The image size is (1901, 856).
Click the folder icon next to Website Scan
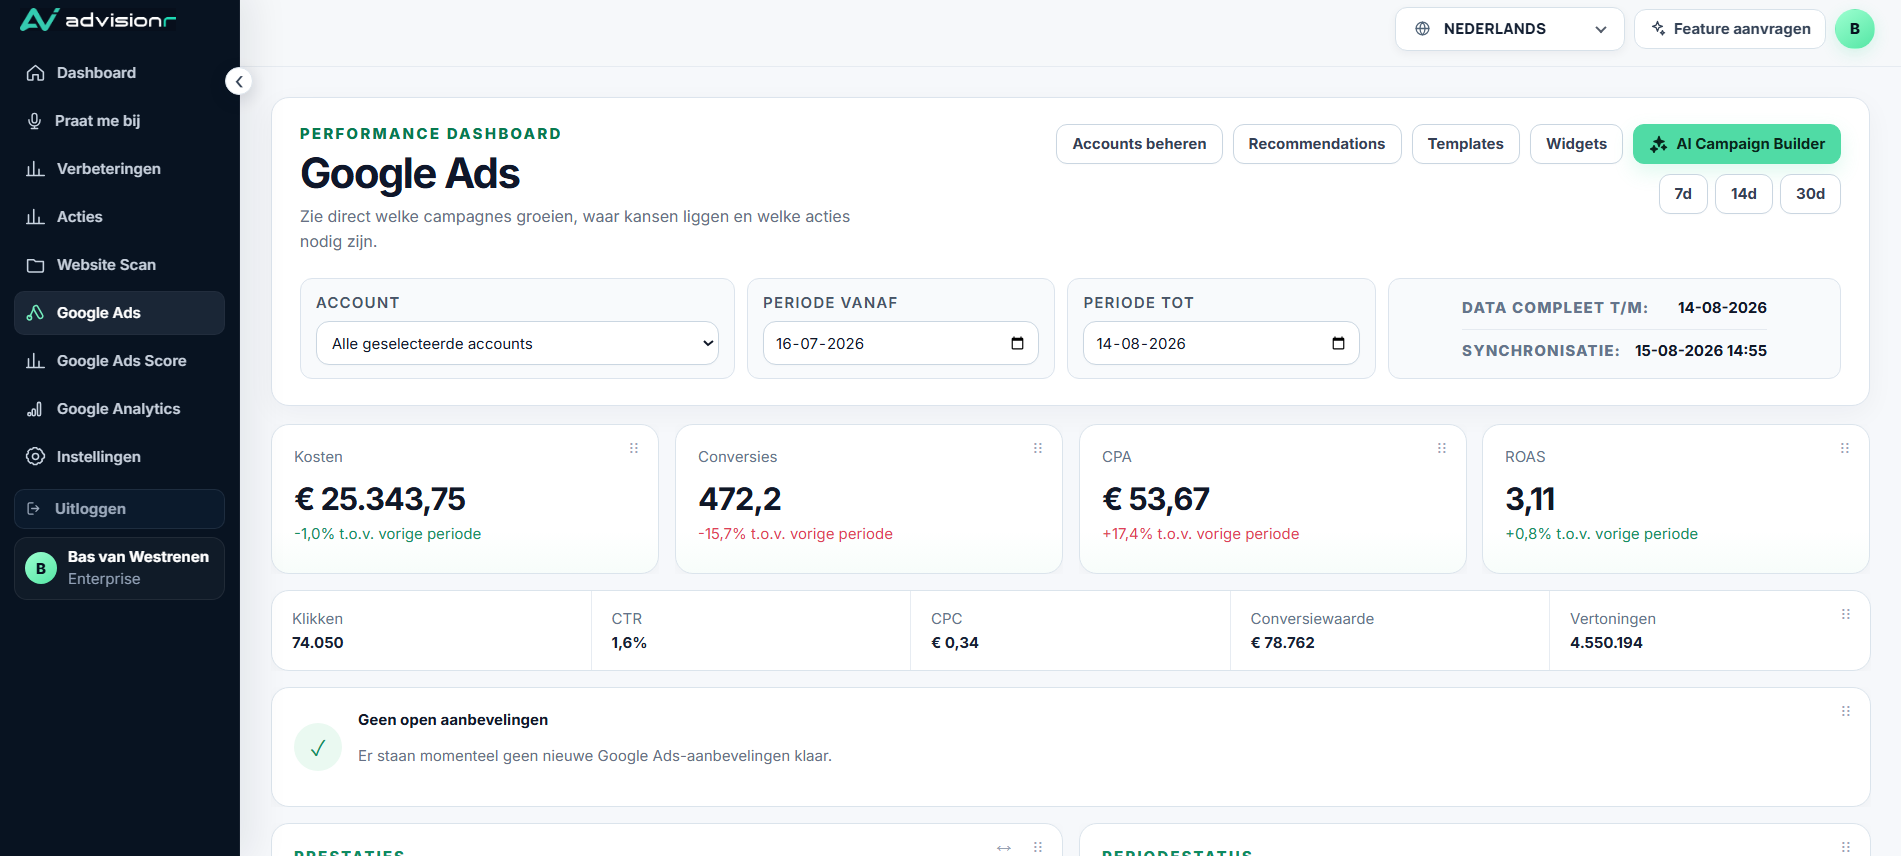pos(35,265)
